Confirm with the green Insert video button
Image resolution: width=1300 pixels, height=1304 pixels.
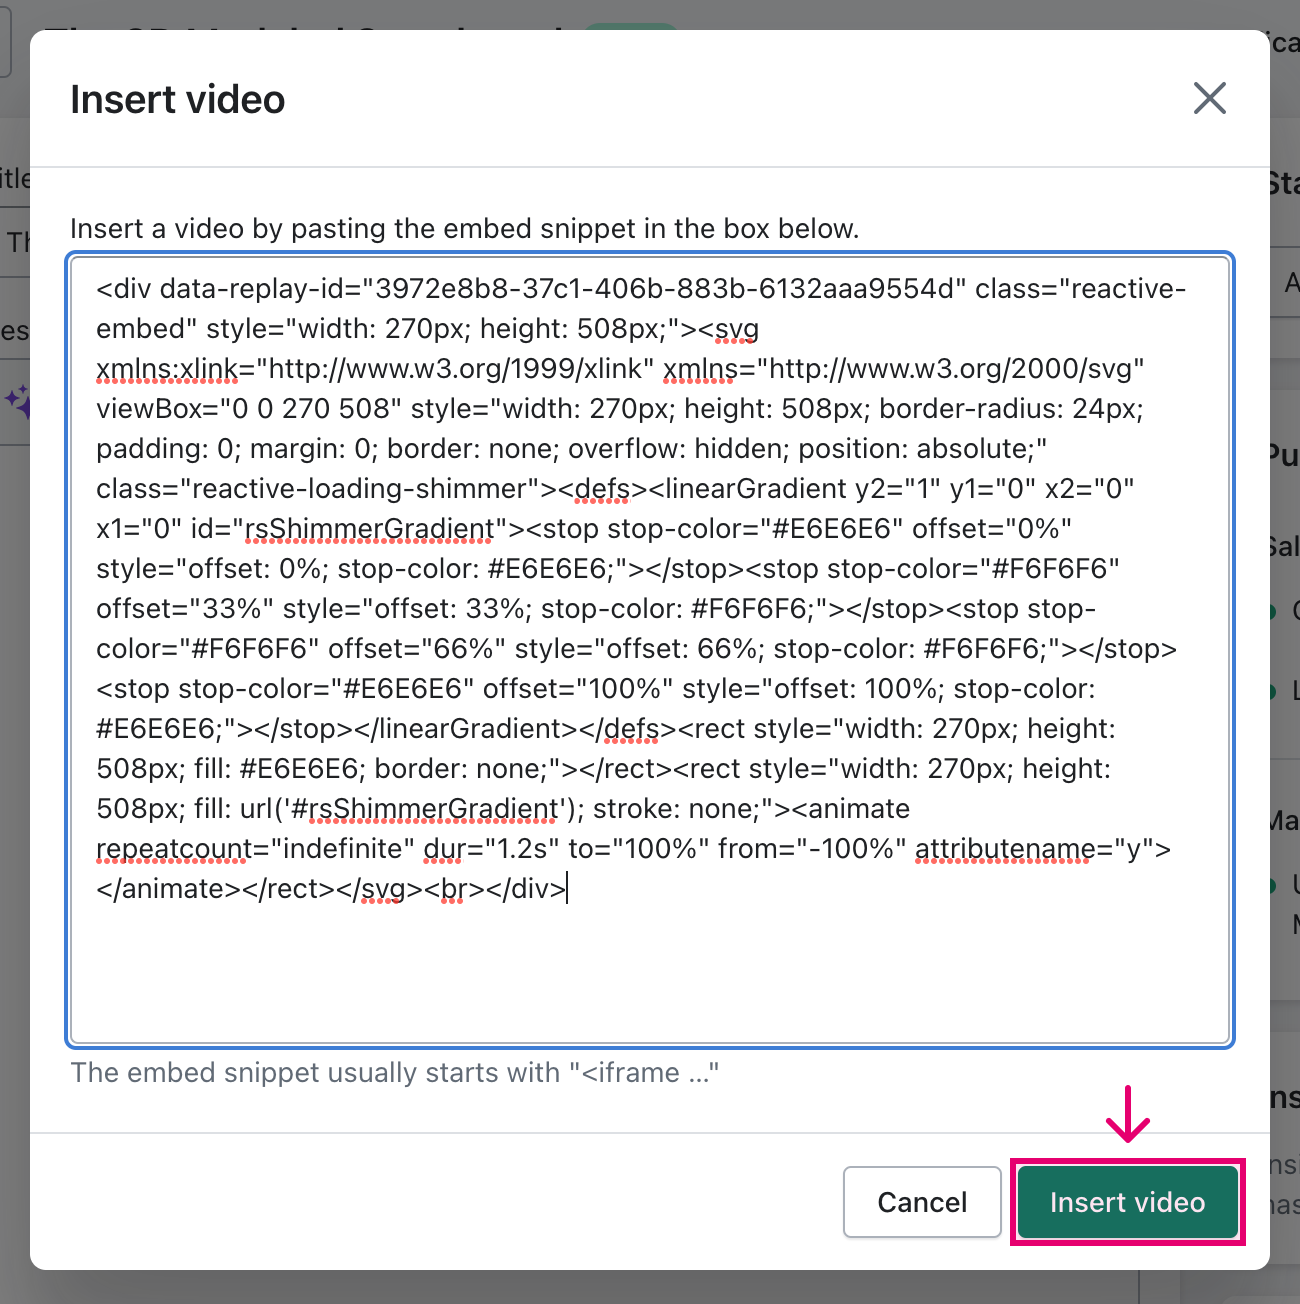[1127, 1201]
